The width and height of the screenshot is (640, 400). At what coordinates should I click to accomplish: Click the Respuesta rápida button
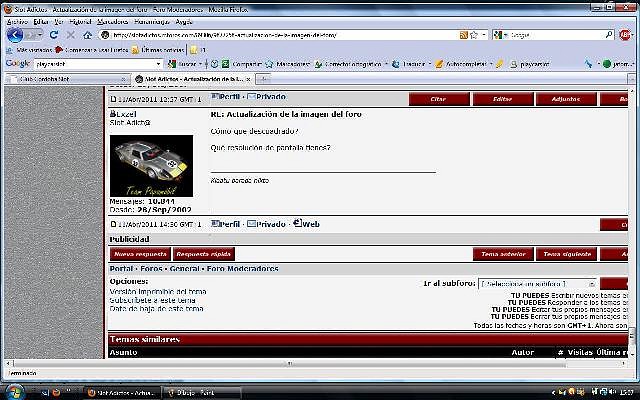click(204, 254)
